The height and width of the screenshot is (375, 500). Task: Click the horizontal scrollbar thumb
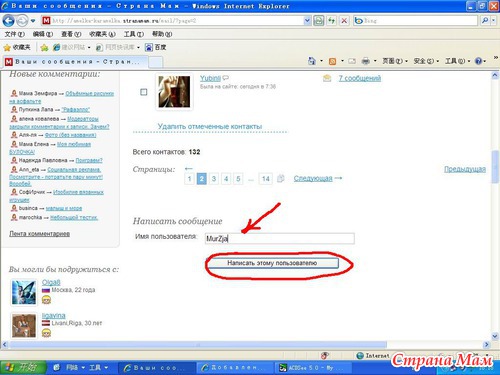pyautogui.click(x=198, y=345)
